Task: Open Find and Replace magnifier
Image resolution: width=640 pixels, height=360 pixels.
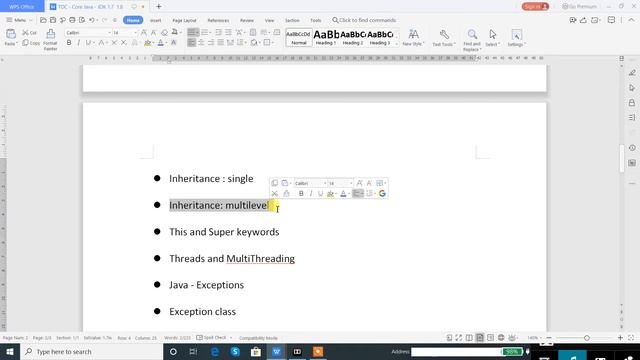Action: click(472, 35)
